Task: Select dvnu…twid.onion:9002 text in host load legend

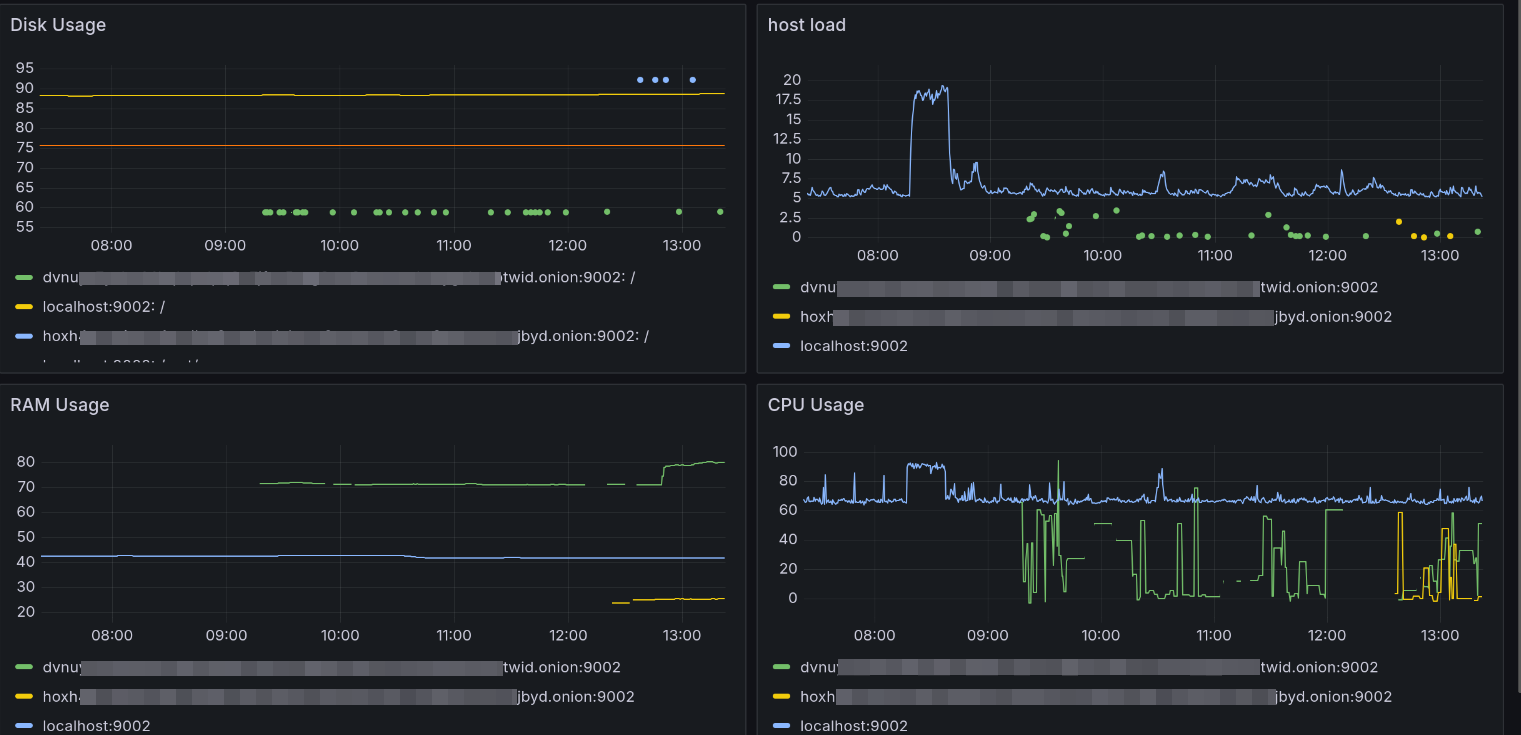Action: pos(1088,288)
